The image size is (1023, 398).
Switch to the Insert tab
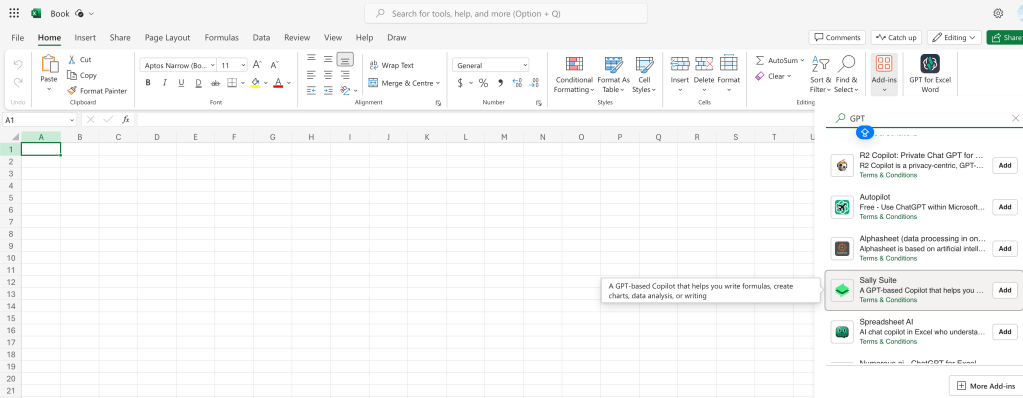click(x=85, y=38)
